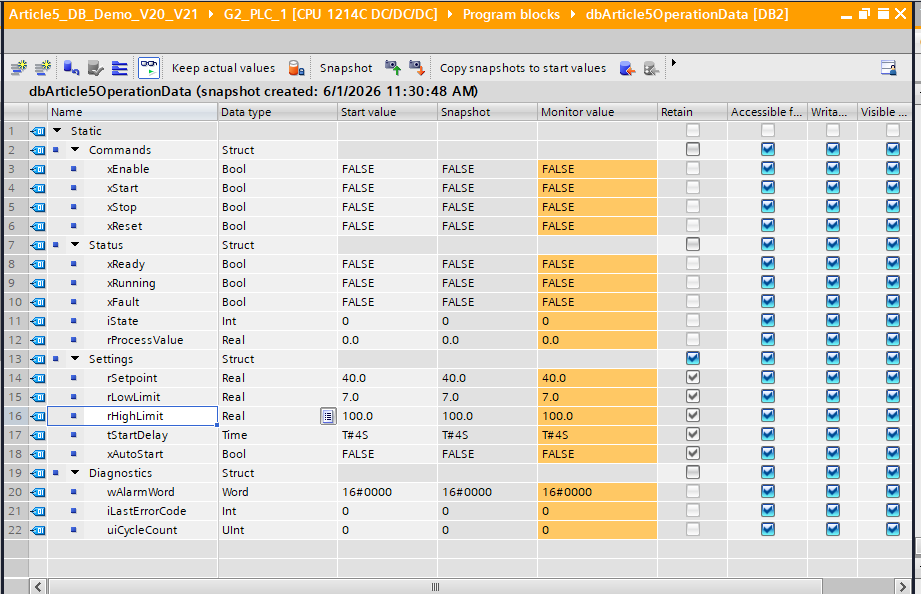Click the horizontal scrollbar thumb

435,586
